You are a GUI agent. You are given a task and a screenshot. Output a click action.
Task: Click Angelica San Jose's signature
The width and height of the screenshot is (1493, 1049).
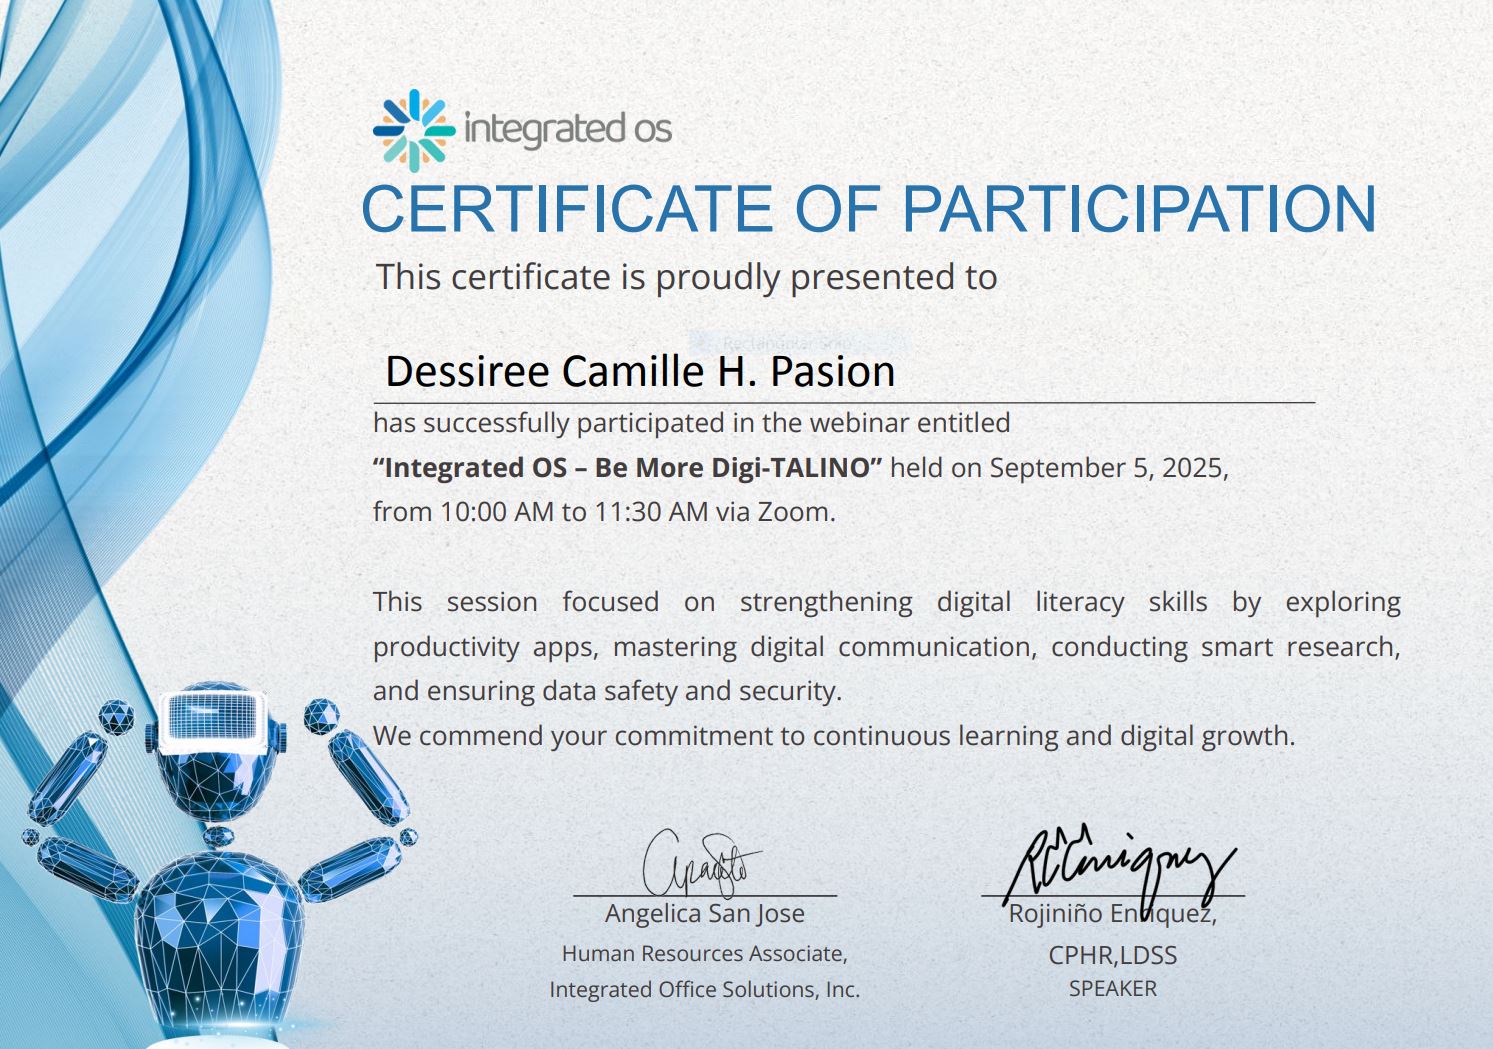[x=701, y=864]
